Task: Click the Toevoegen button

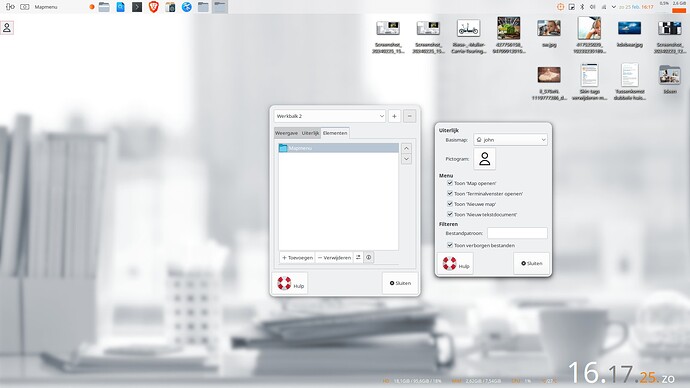Action: (297, 257)
